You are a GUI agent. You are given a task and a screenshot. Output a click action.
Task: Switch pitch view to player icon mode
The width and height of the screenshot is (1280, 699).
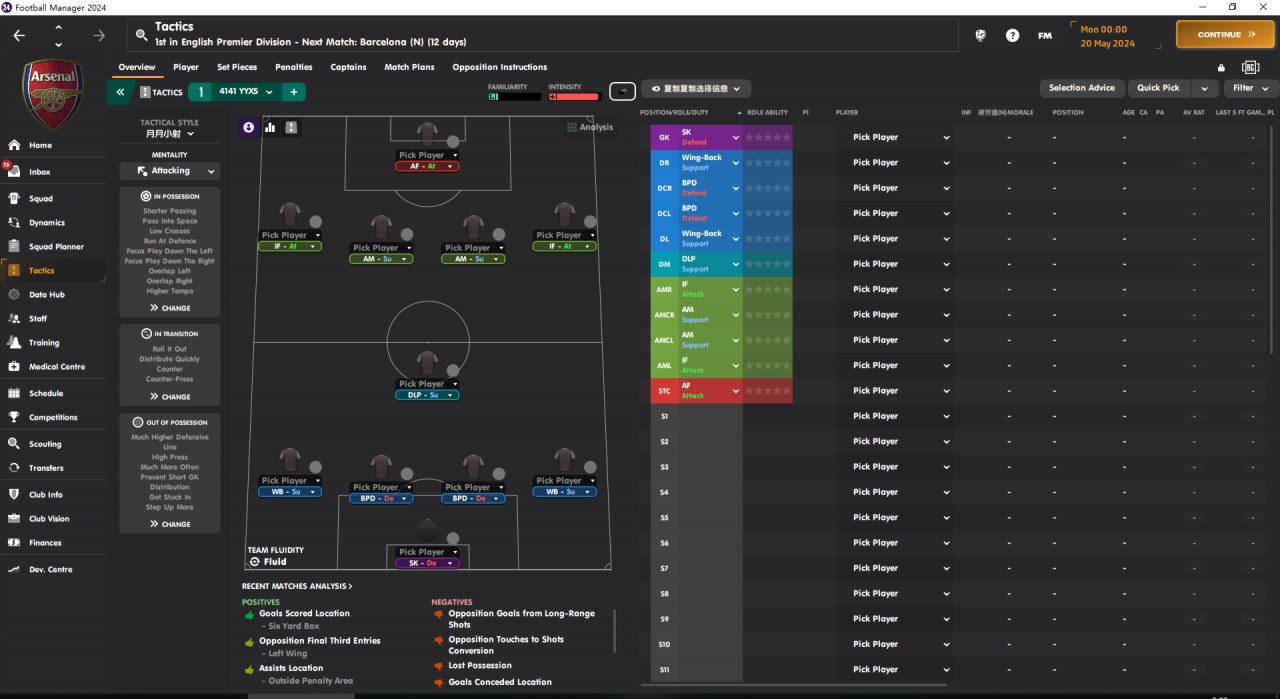pos(249,127)
